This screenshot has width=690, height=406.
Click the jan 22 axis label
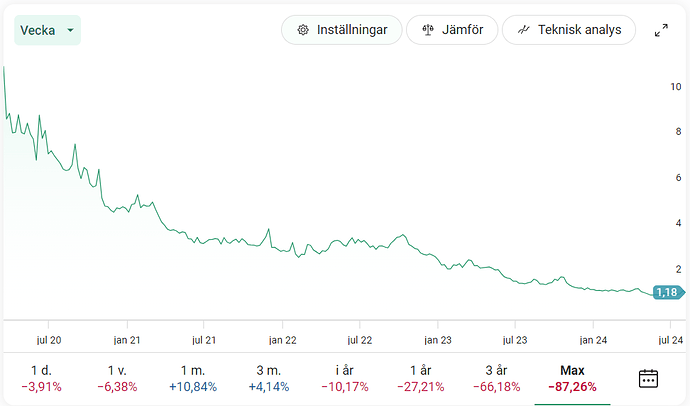pos(282,339)
